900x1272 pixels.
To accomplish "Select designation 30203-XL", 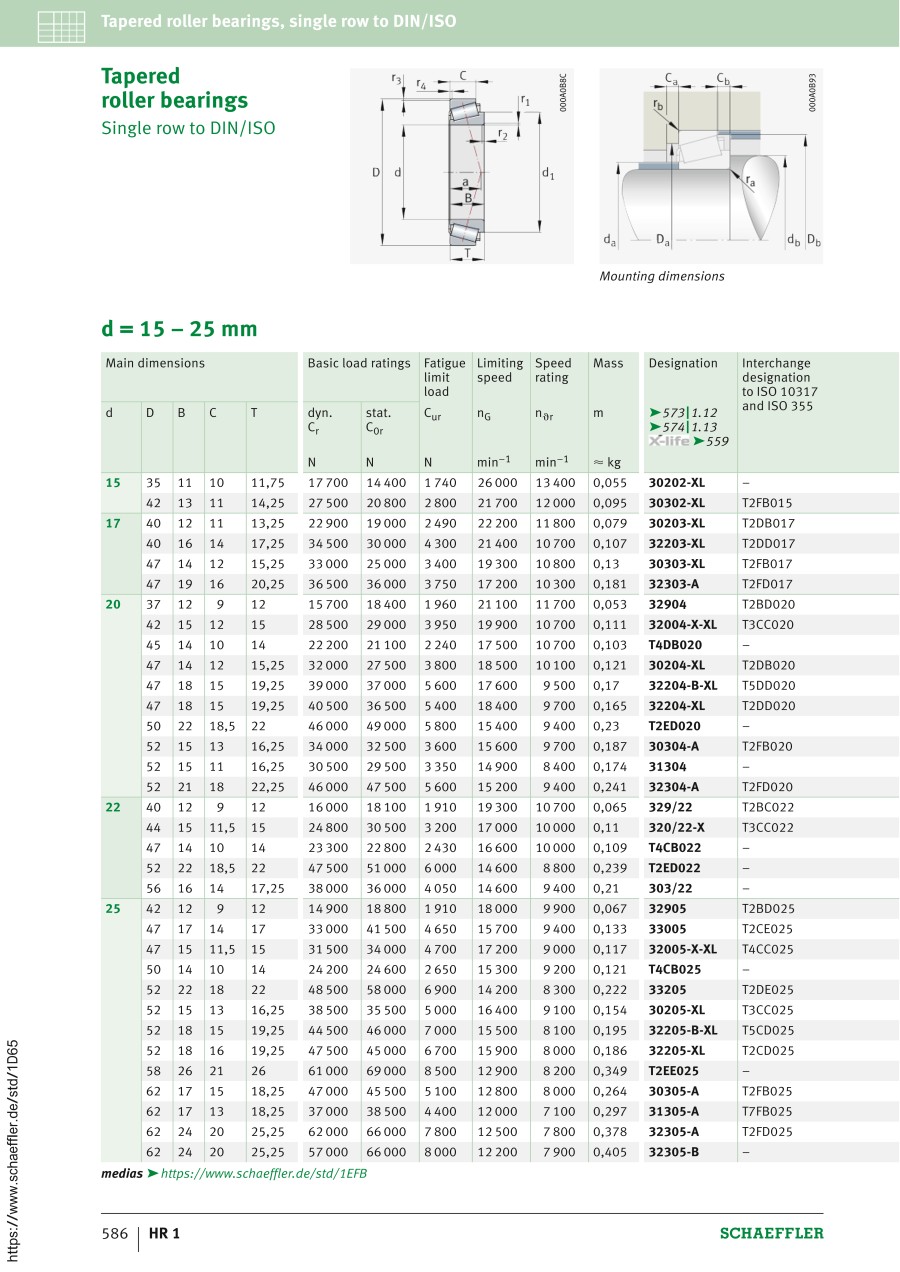I will click(677, 523).
